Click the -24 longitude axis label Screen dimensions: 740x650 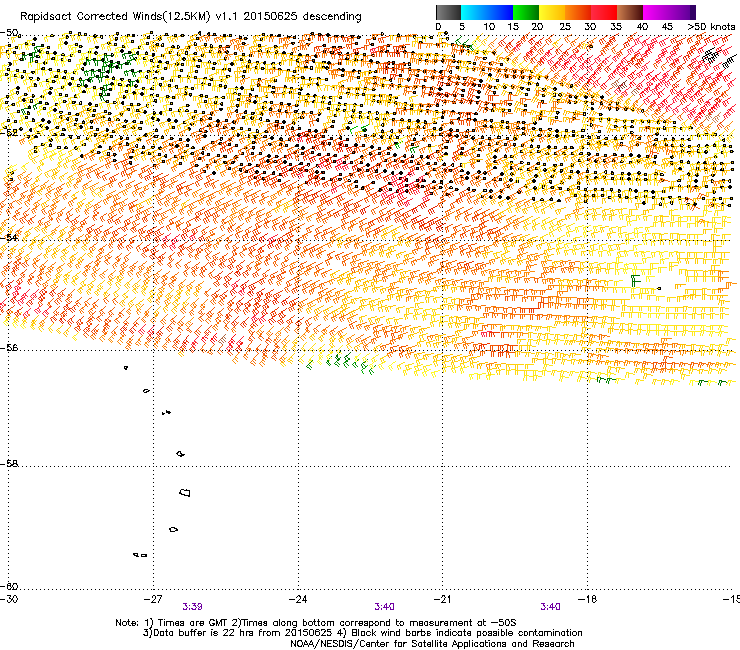pyautogui.click(x=298, y=599)
